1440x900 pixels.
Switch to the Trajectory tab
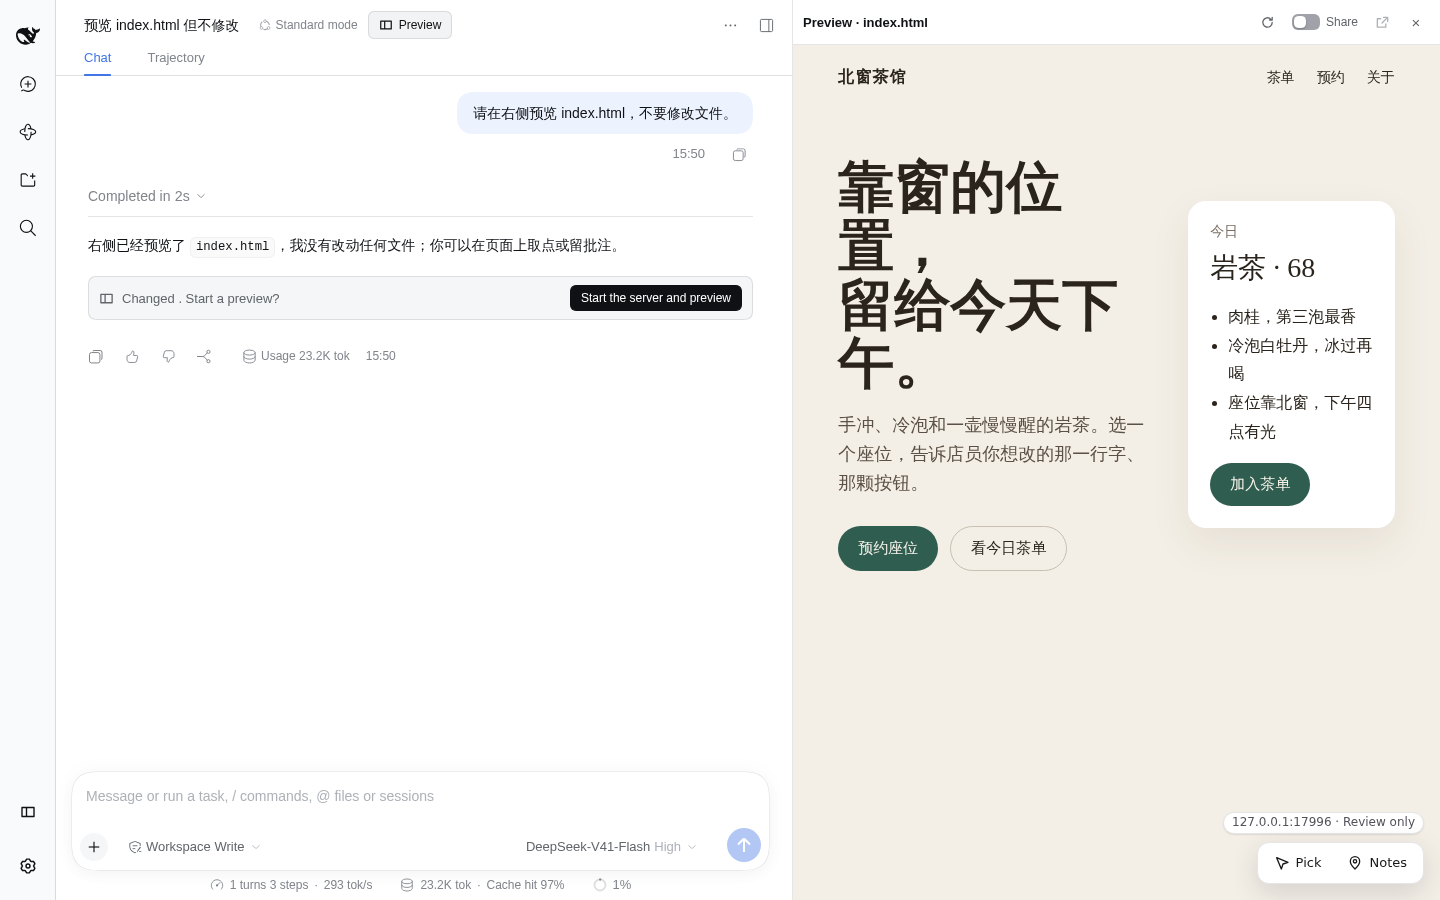[x=176, y=58]
